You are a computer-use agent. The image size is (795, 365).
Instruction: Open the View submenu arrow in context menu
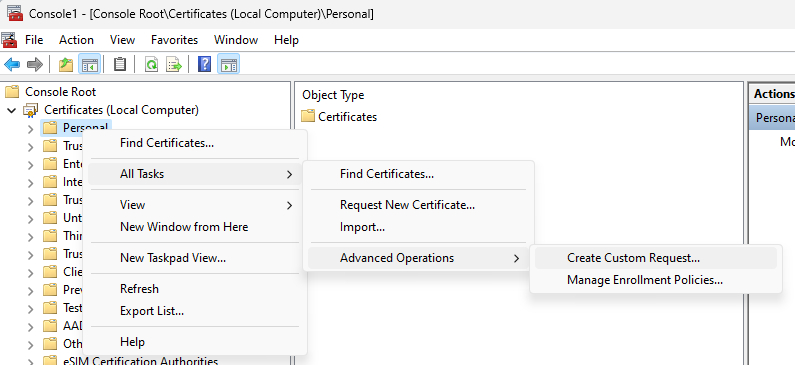point(290,205)
